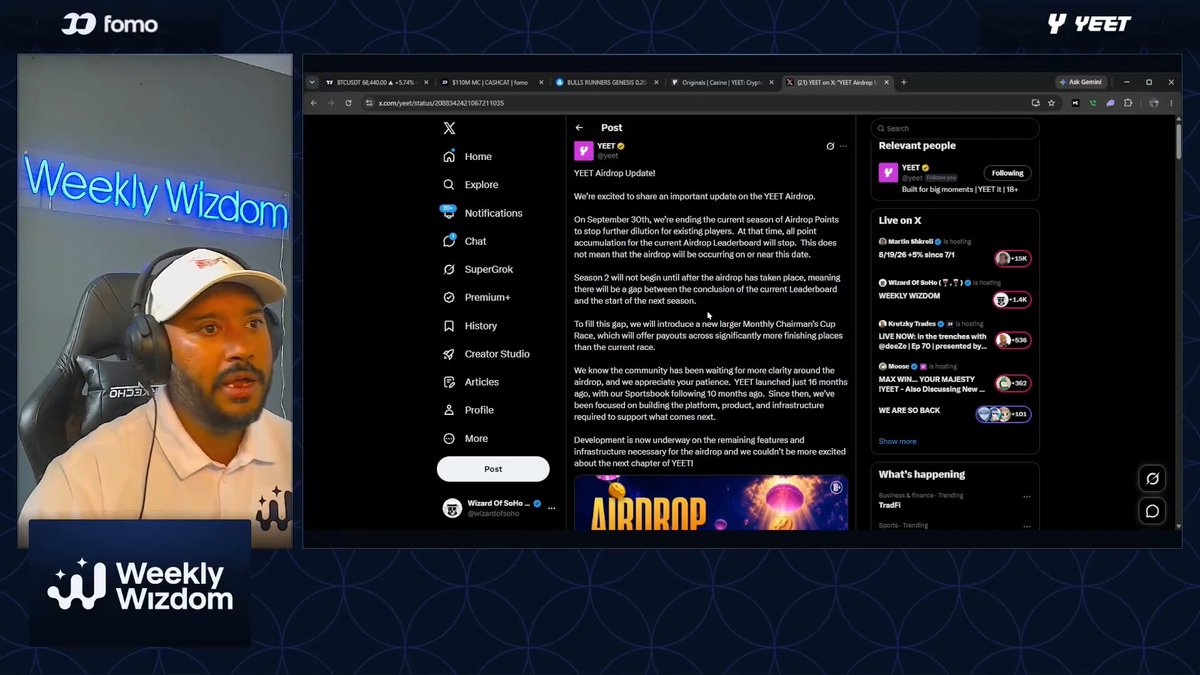Click the Following button for YEET
Screen dimensions: 1200x675
[x=1007, y=173]
